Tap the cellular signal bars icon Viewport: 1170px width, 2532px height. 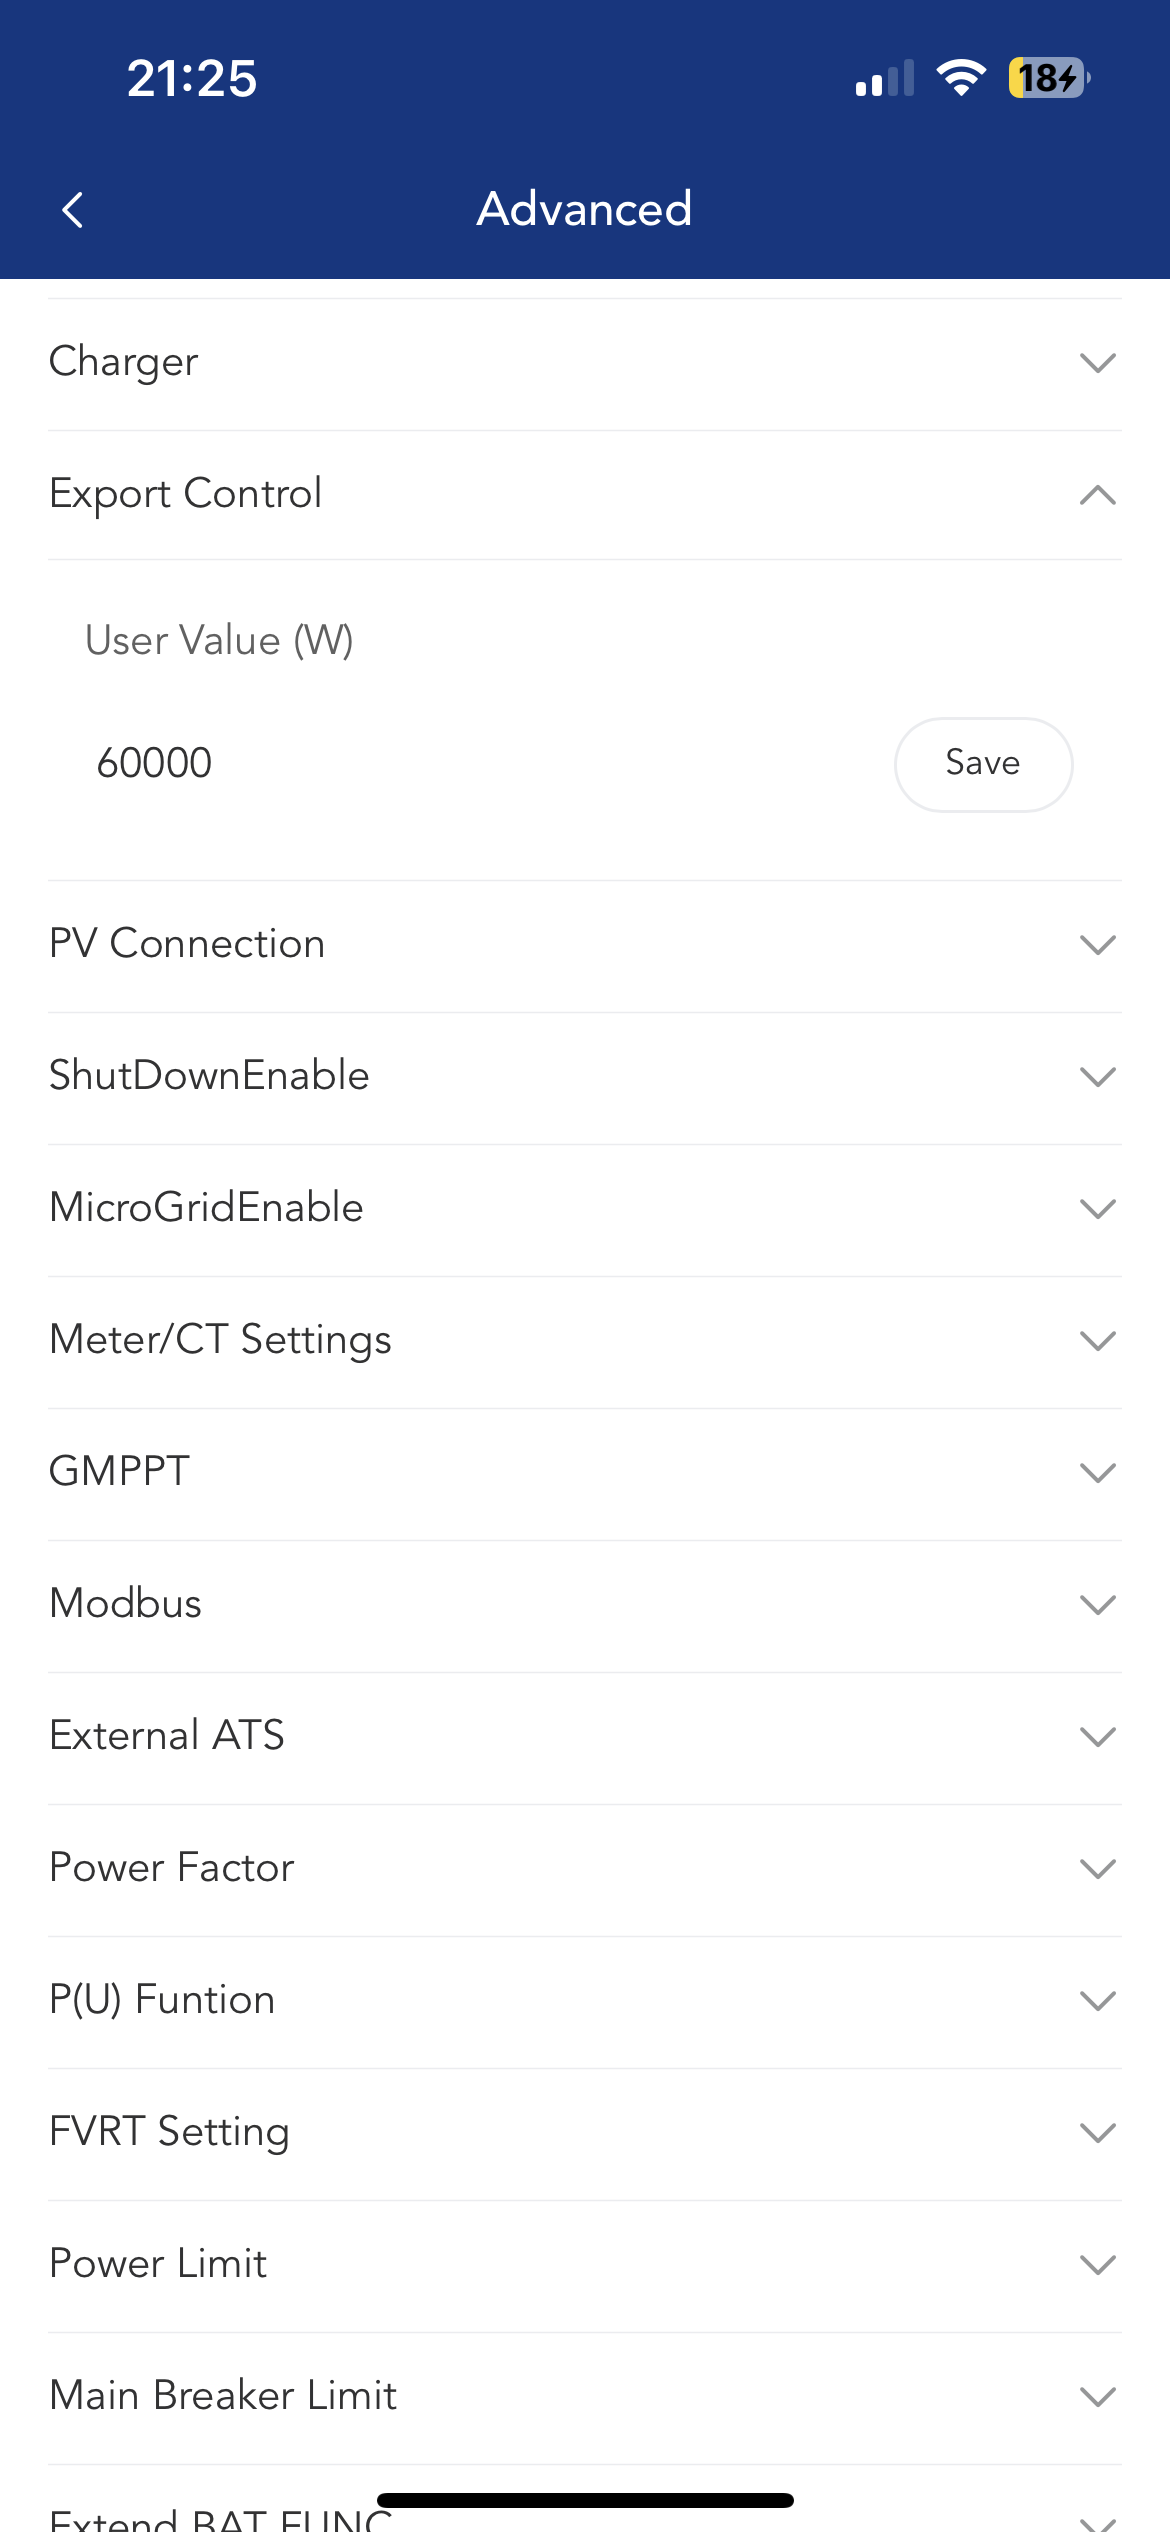(885, 78)
